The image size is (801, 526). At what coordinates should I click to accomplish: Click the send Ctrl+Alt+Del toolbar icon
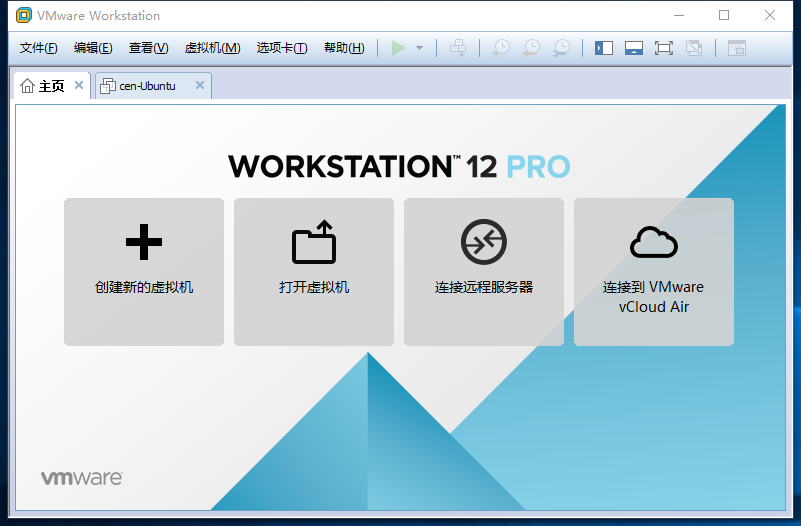pyautogui.click(x=458, y=48)
